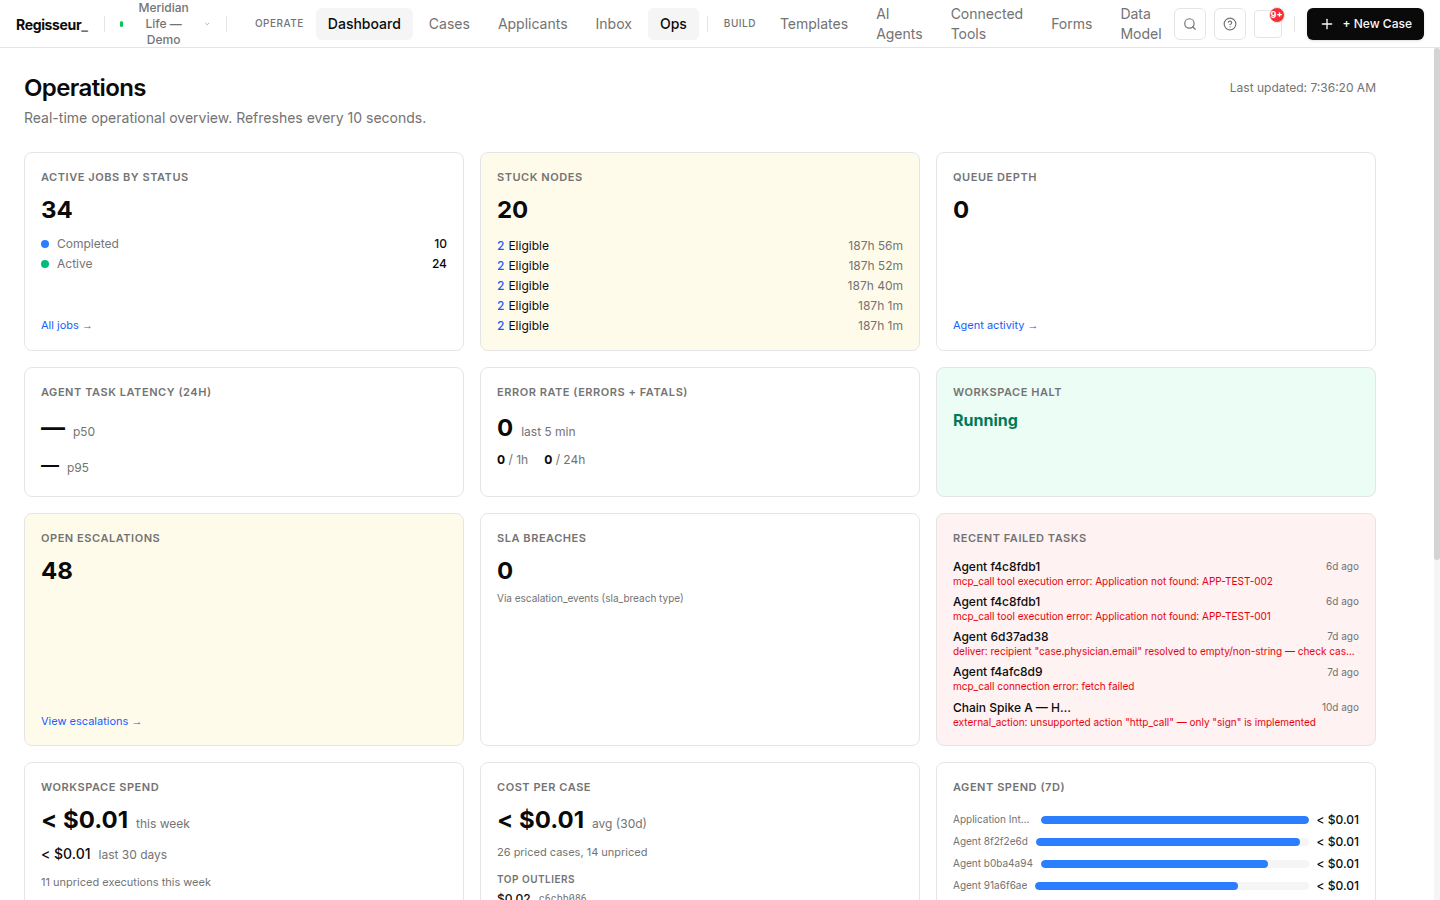
Task: Open the Cases tab
Action: (449, 24)
